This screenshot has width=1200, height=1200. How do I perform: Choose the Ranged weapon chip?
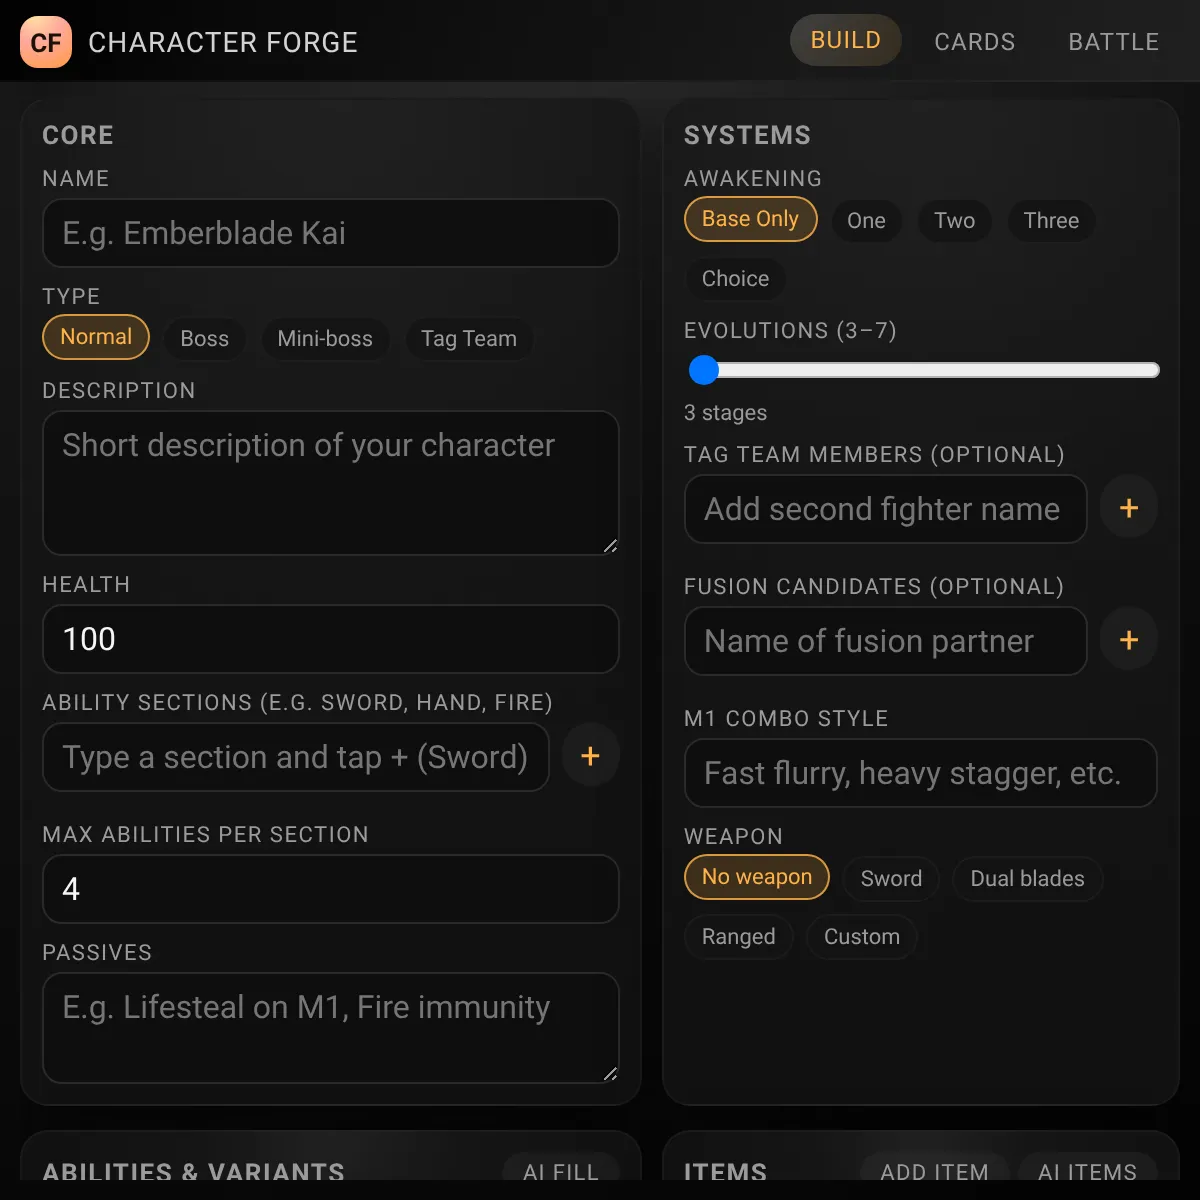click(x=738, y=937)
